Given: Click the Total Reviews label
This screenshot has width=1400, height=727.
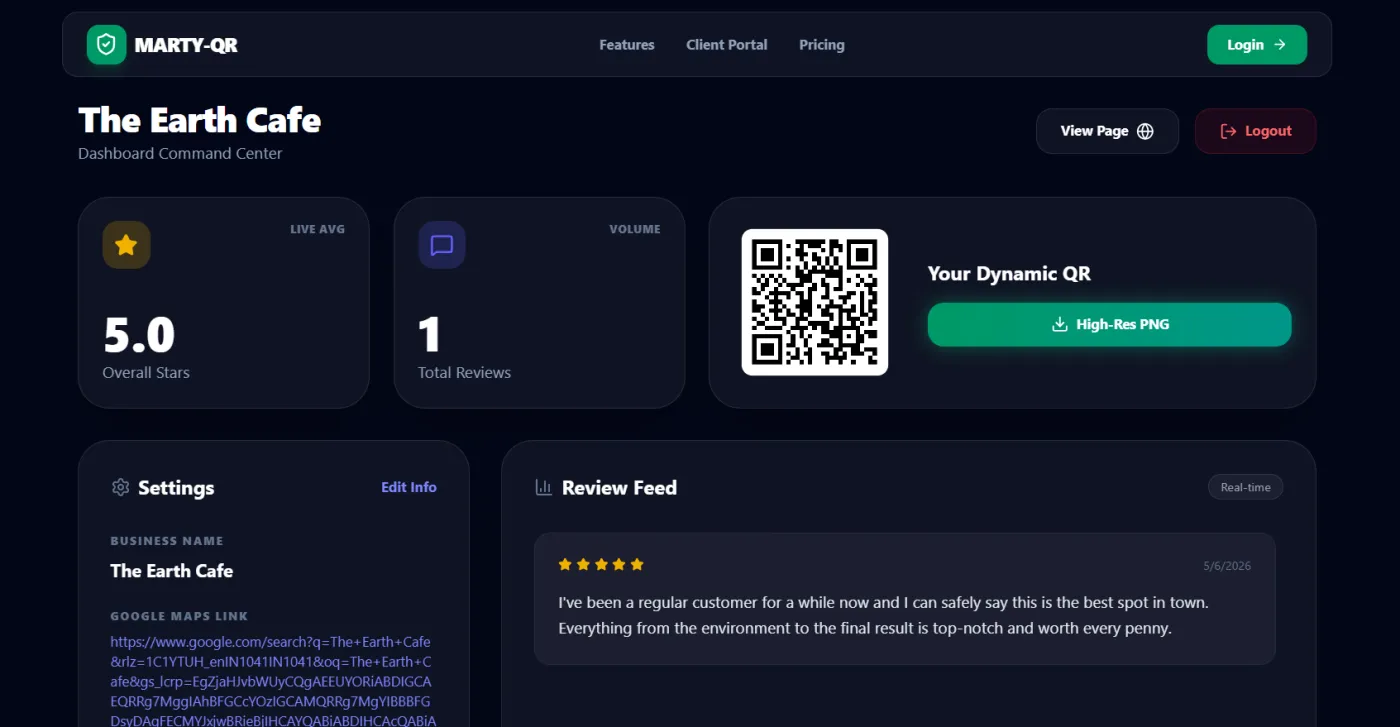Looking at the screenshot, I should pos(464,373).
